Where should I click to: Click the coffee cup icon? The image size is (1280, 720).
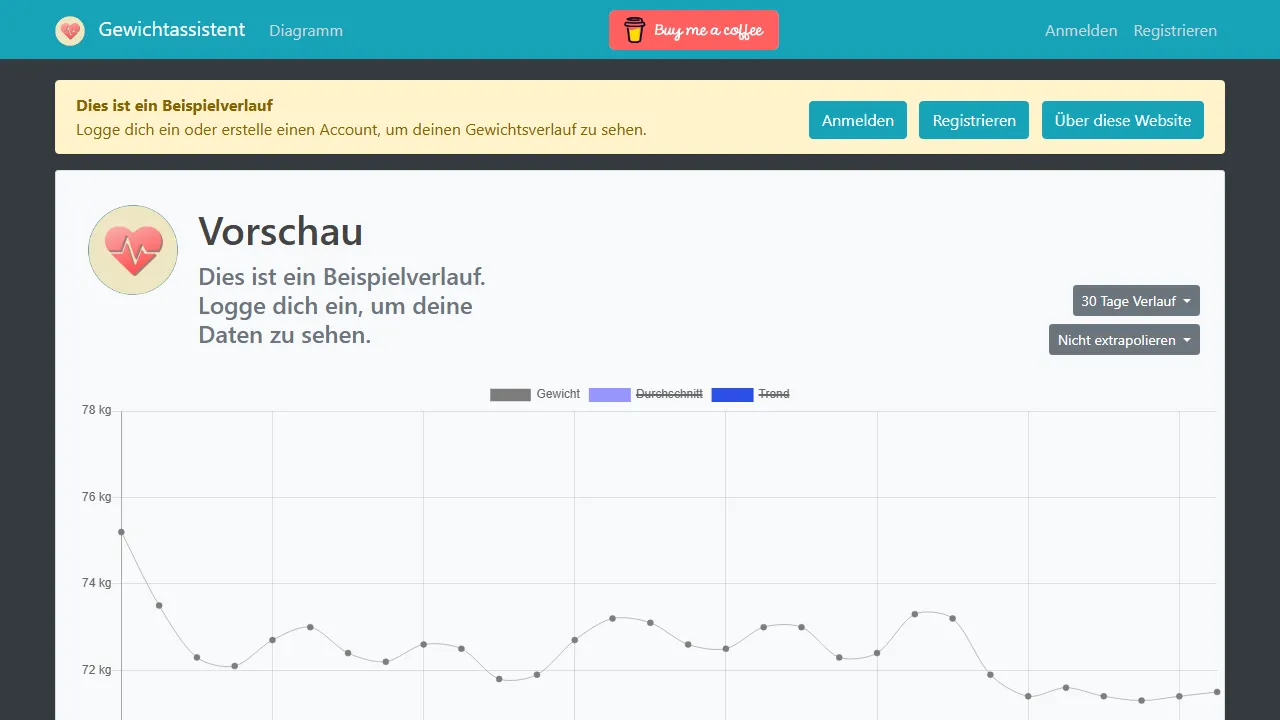click(x=632, y=30)
